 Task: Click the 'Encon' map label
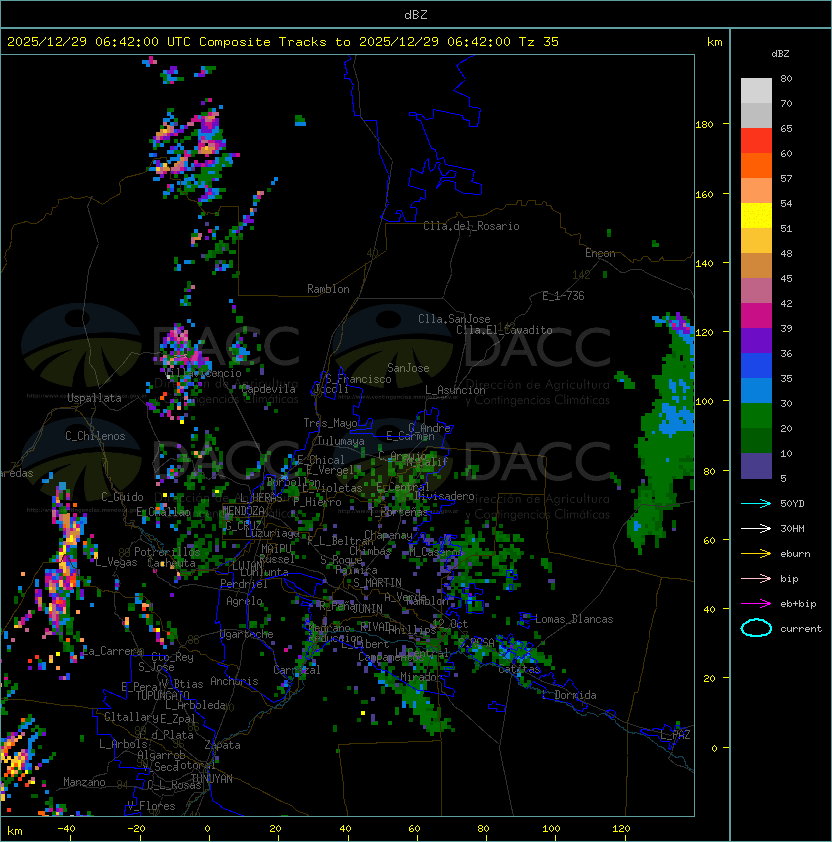[x=600, y=253]
